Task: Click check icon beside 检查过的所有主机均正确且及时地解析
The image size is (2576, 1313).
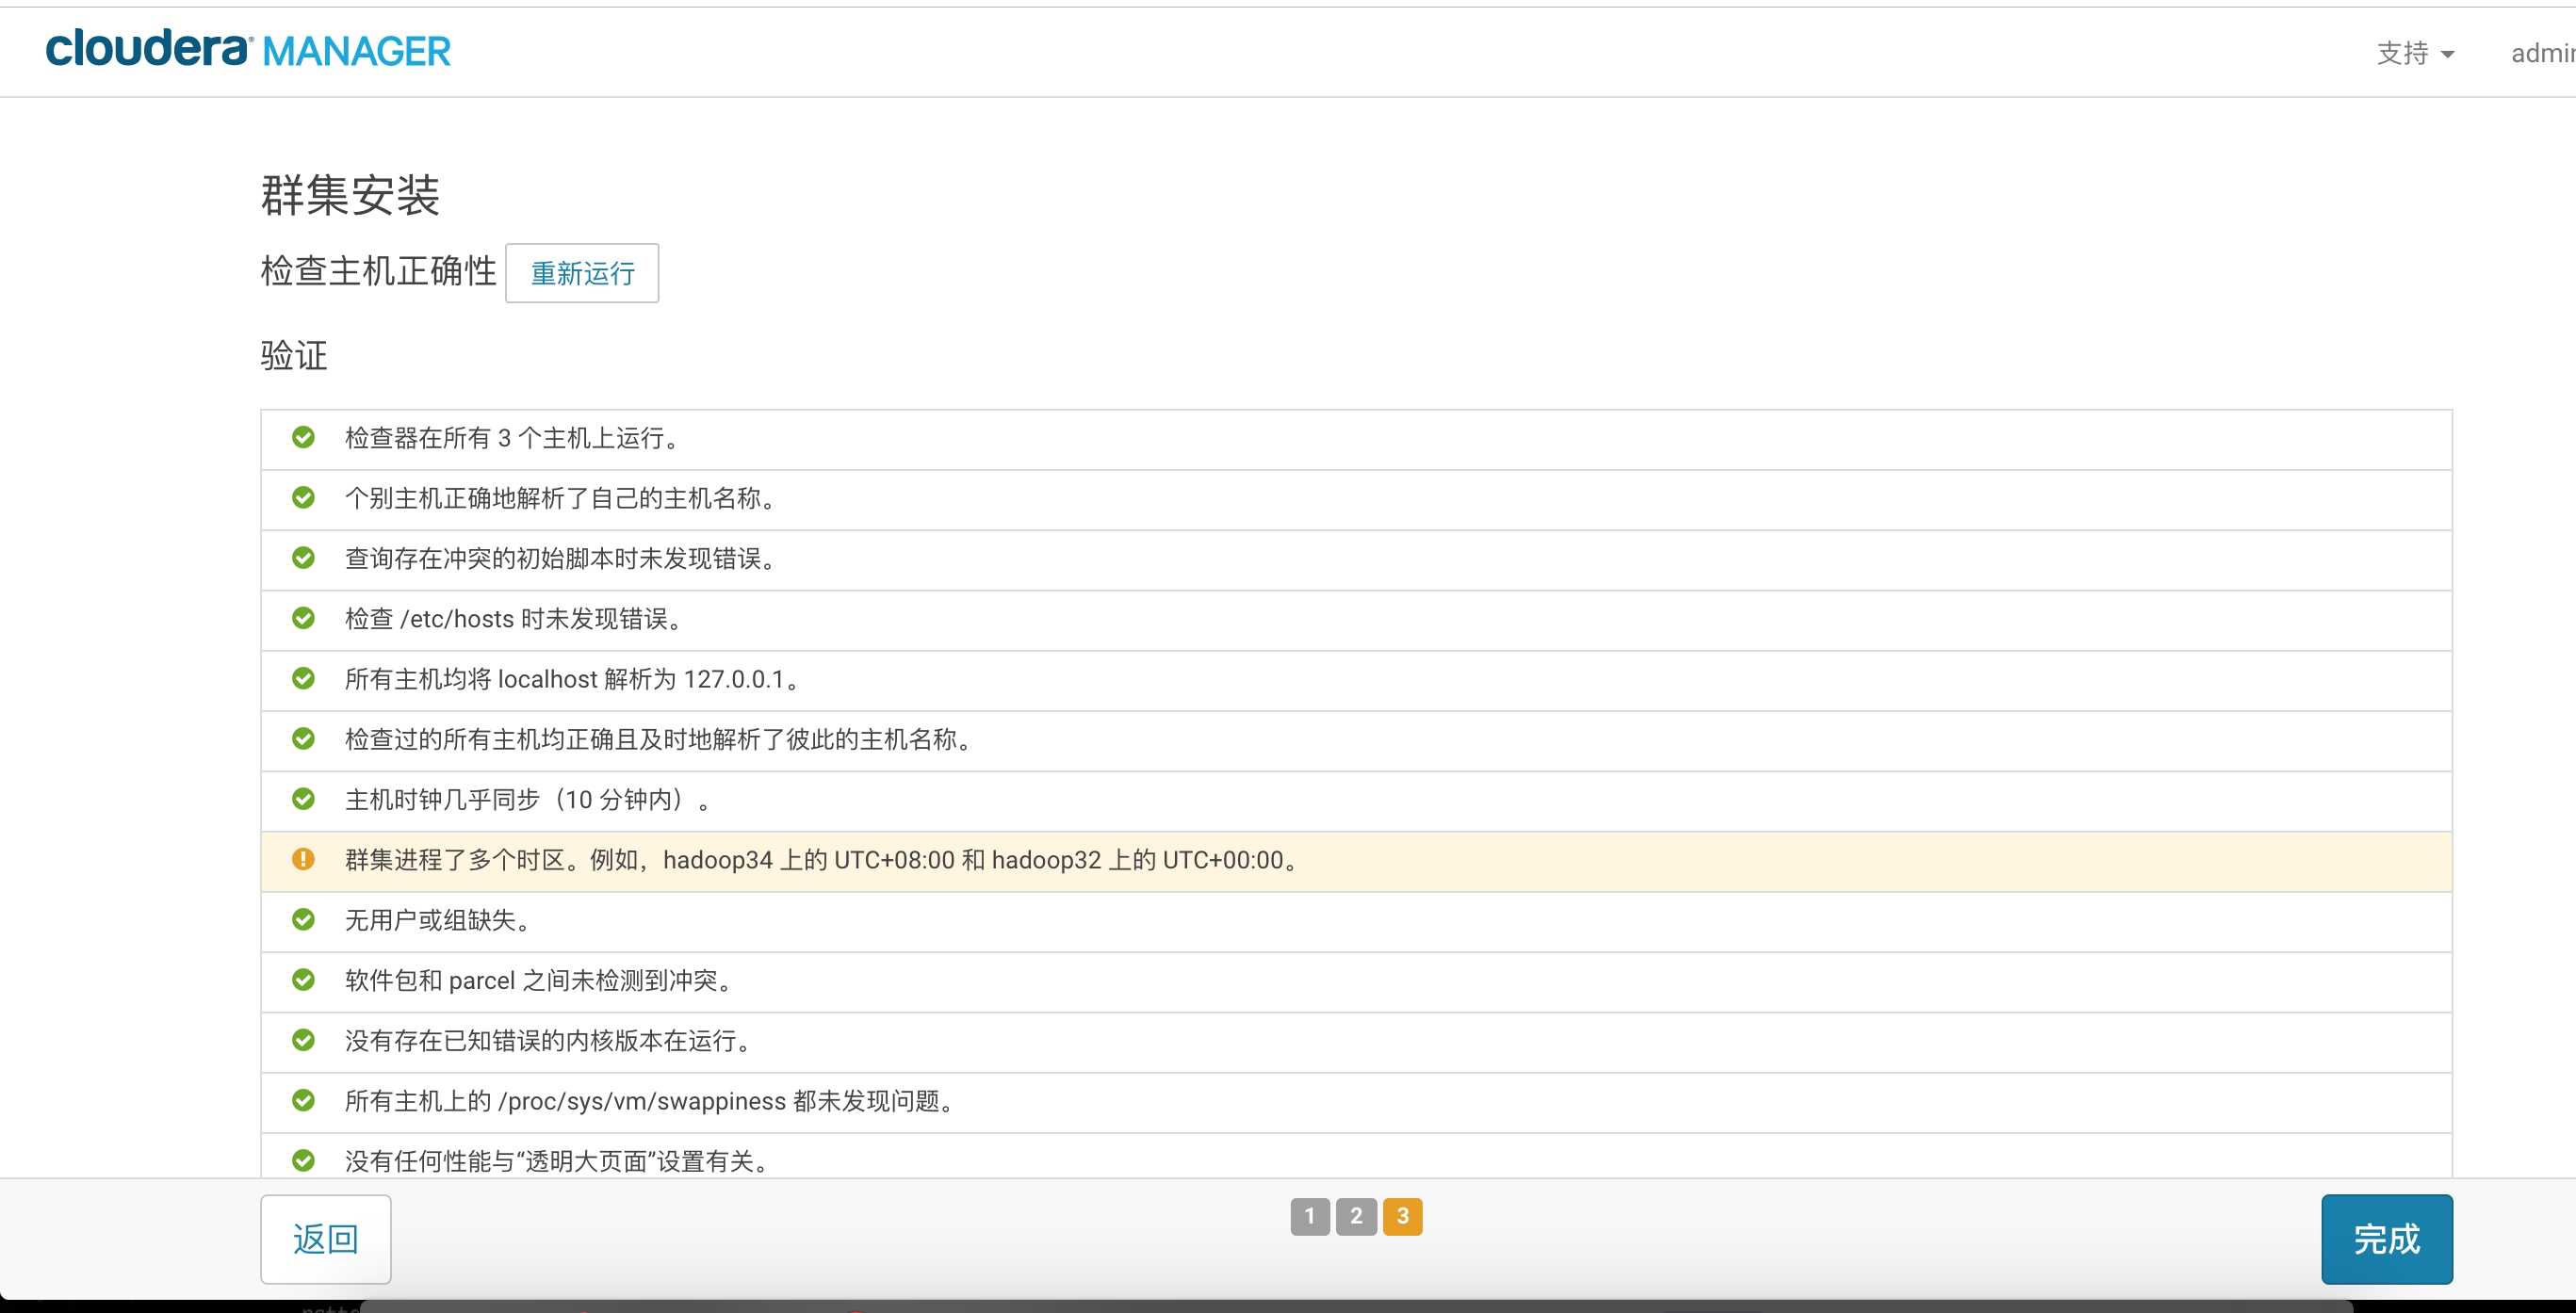Action: point(303,738)
